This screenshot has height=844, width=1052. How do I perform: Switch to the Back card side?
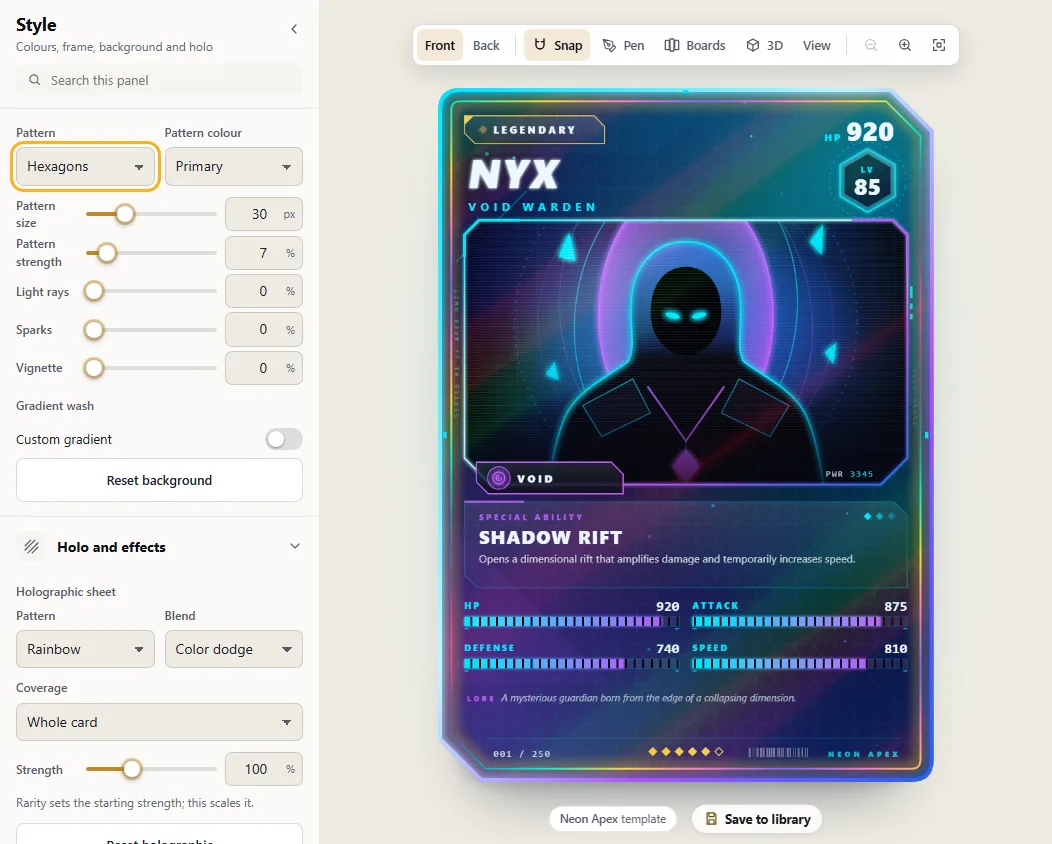pyautogui.click(x=486, y=45)
